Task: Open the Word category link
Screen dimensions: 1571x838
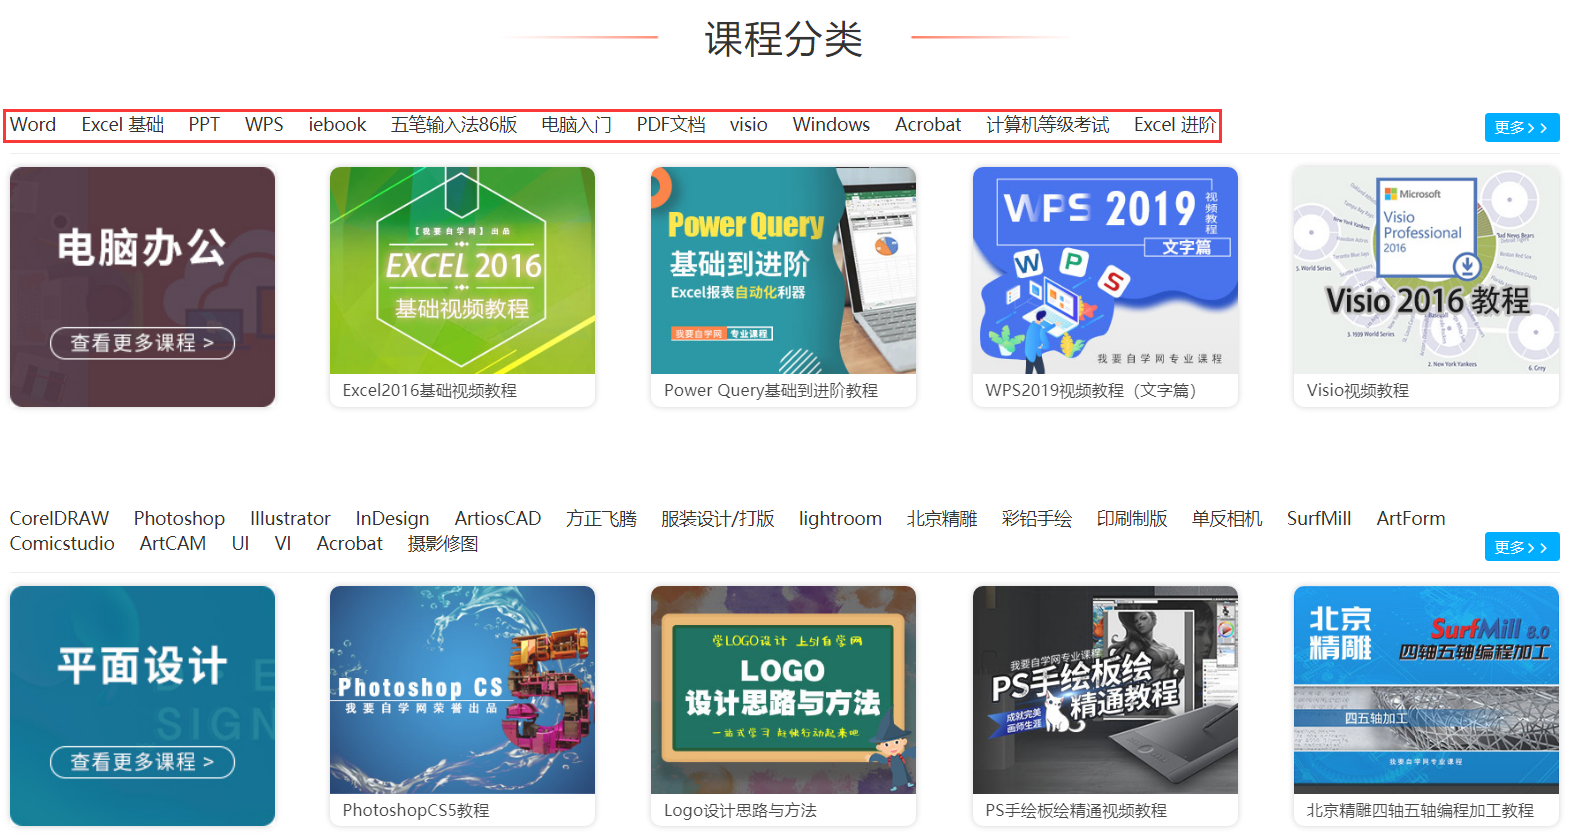Action: pos(33,125)
